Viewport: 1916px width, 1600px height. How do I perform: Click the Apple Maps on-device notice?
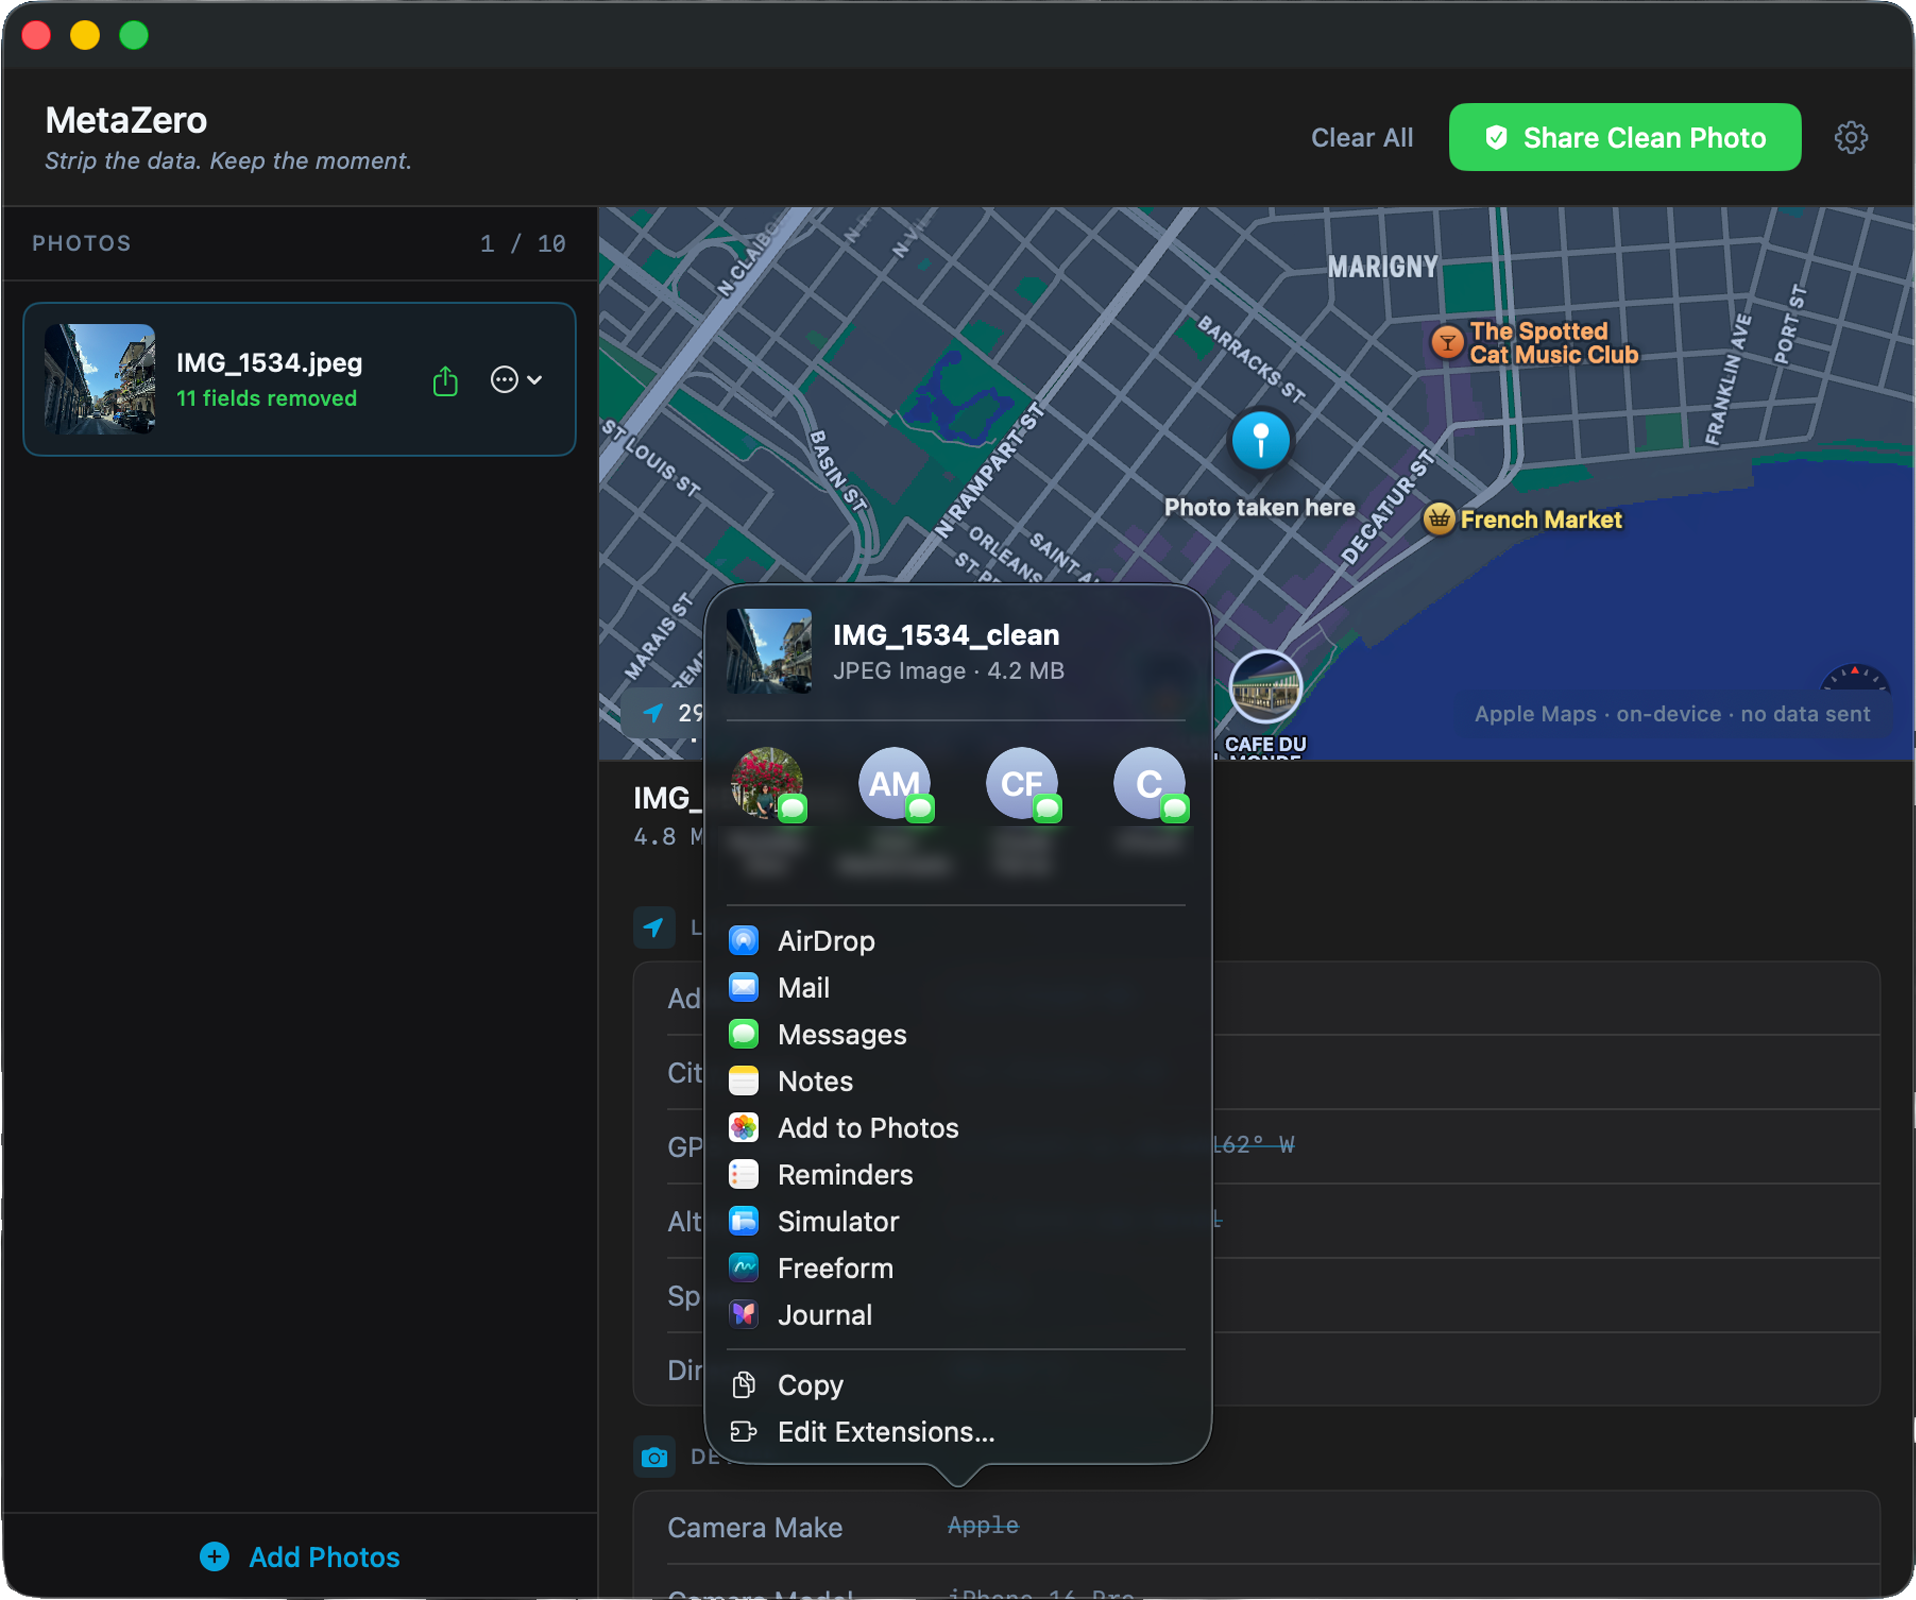point(1672,714)
